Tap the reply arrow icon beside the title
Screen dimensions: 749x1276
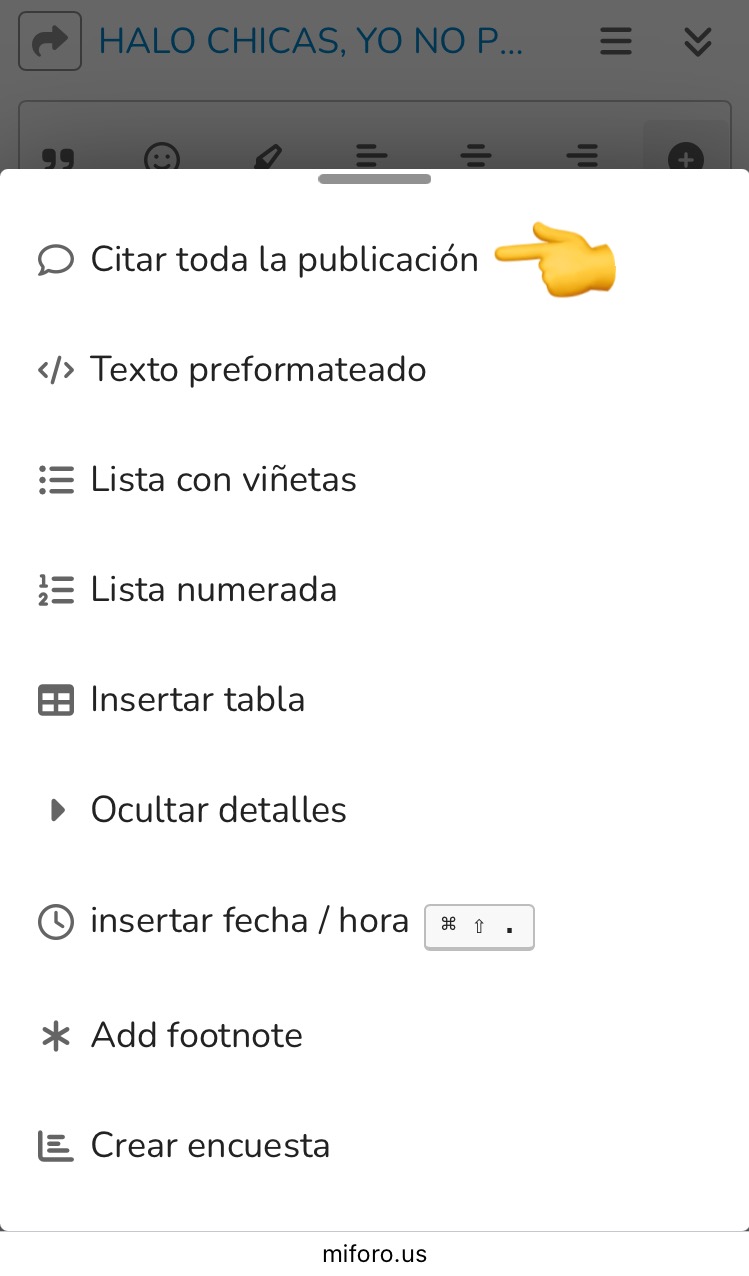[x=50, y=42]
